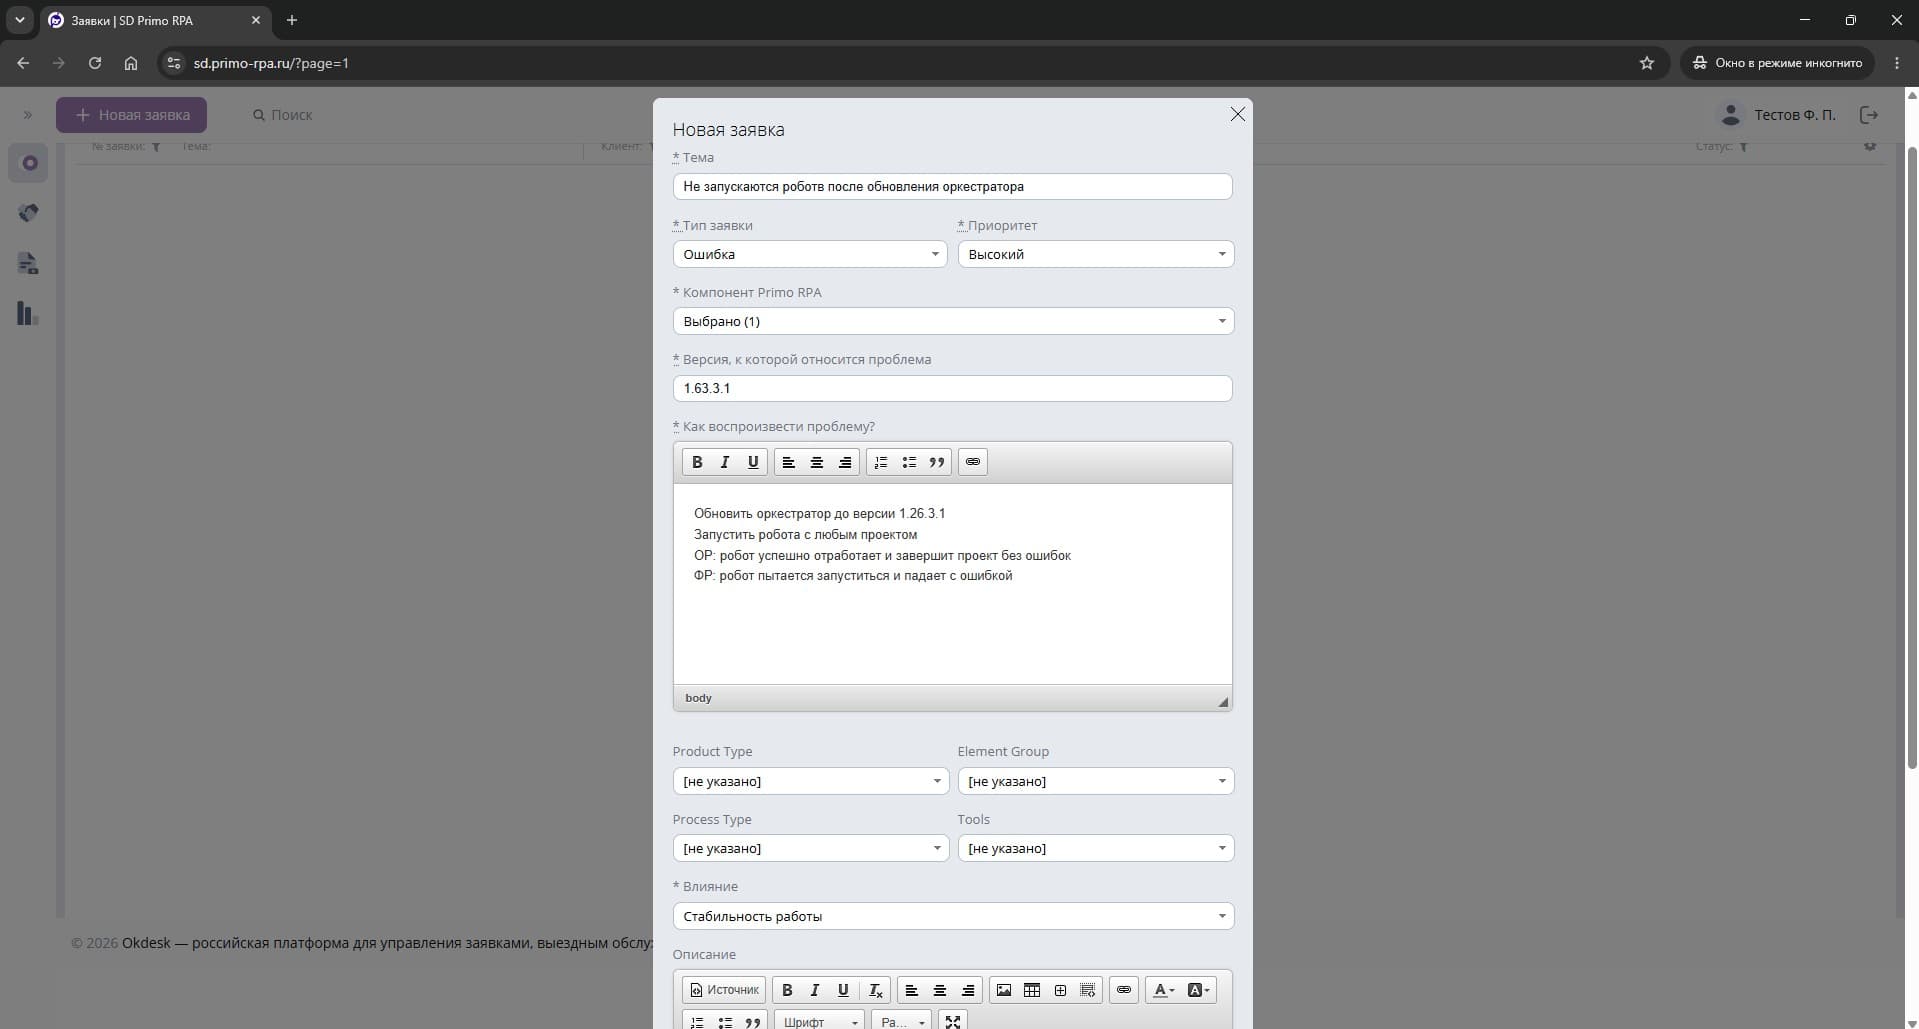Image resolution: width=1919 pixels, height=1029 pixels.
Task: Expand the Компонент Primo RPA selector
Action: pyautogui.click(x=953, y=321)
